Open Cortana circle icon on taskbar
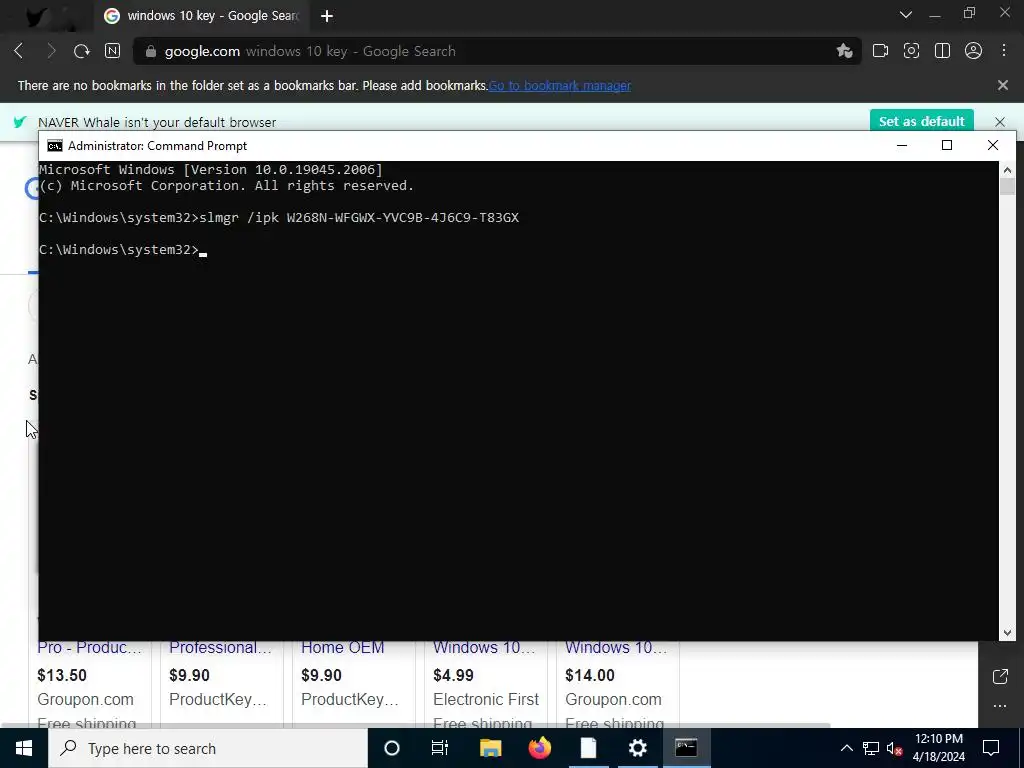Viewport: 1024px width, 768px height. coord(391,748)
